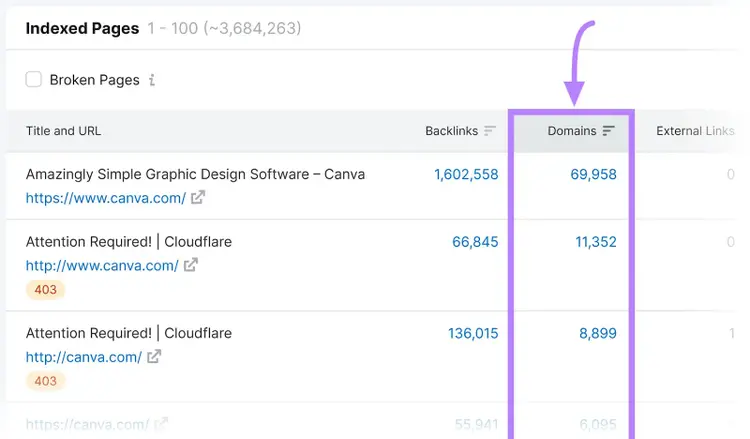Open backlinks count 1,602,558
Image resolution: width=750 pixels, height=439 pixels.
pos(466,175)
